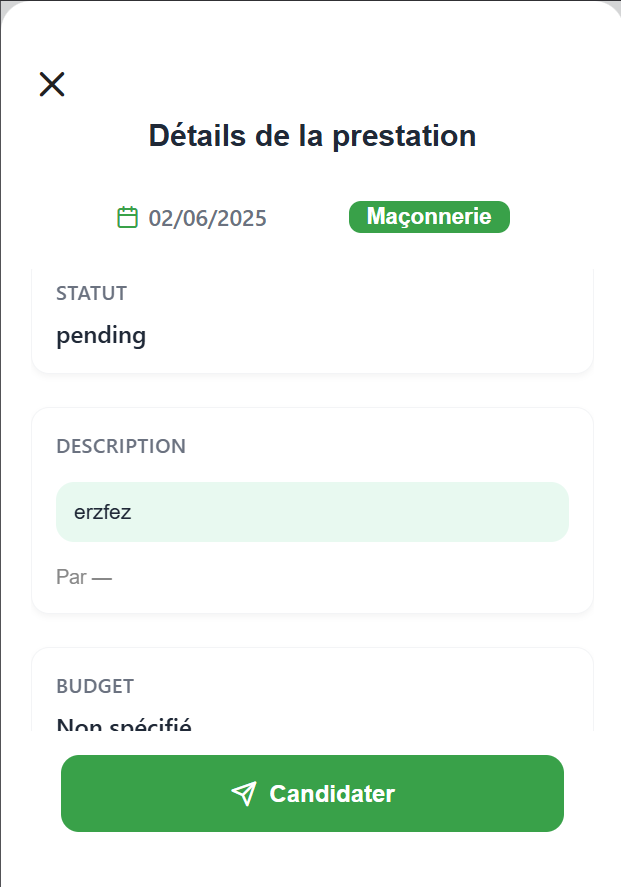Click the author dash placeholder after Par
621x887 pixels.
coord(102,577)
